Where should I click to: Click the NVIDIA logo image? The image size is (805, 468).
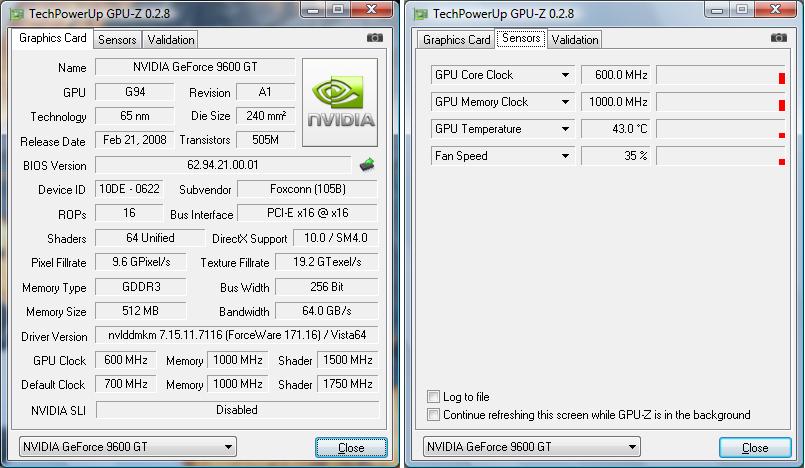340,103
